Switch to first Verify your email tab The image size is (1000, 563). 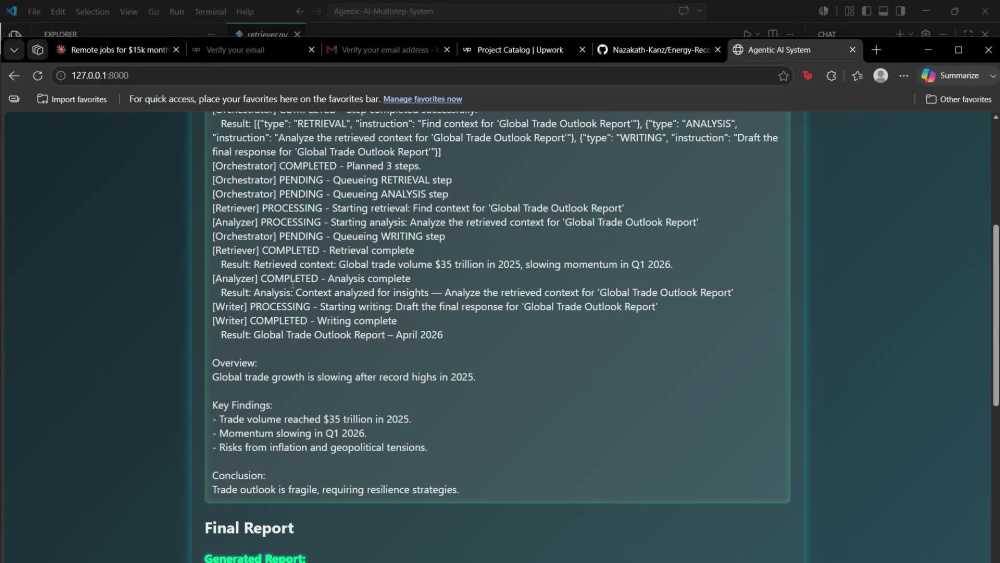tap(251, 50)
